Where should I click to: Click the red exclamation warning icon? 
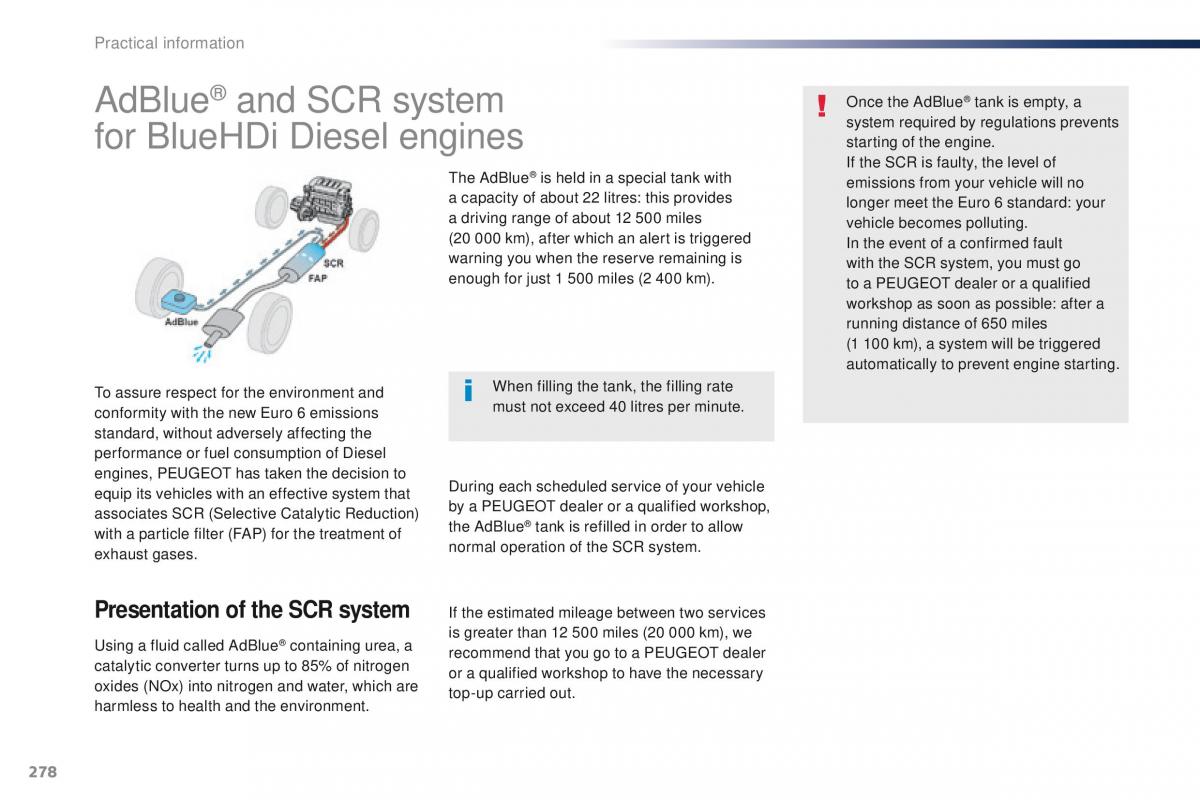821,105
